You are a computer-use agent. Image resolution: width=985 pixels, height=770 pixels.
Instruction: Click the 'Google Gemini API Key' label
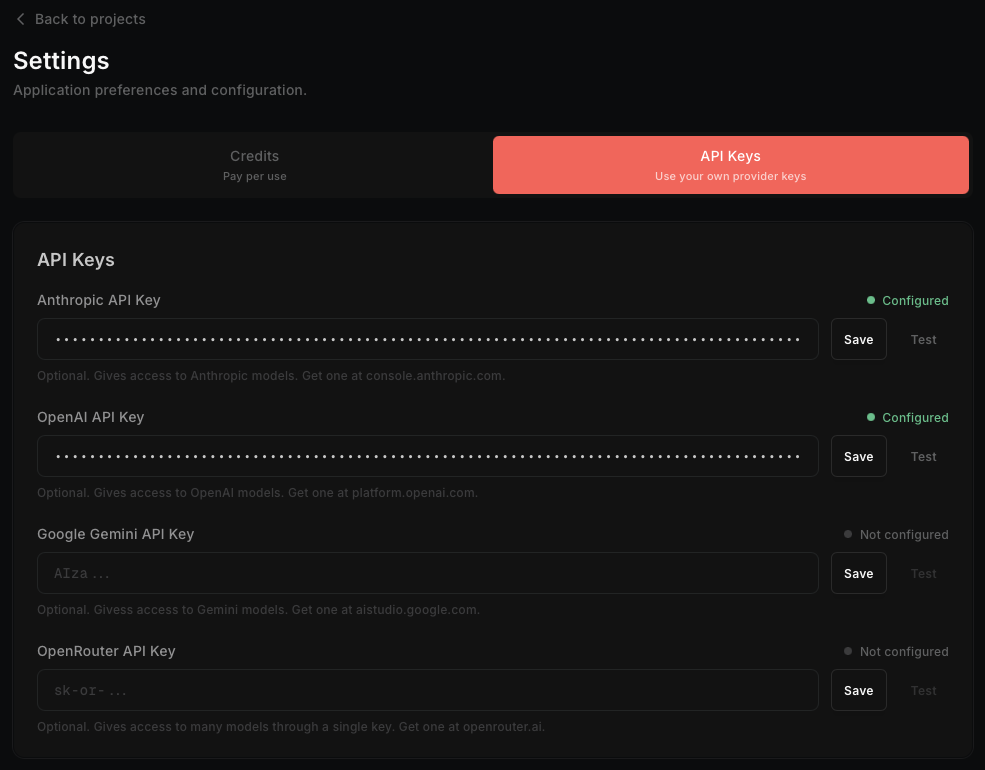click(x=116, y=534)
